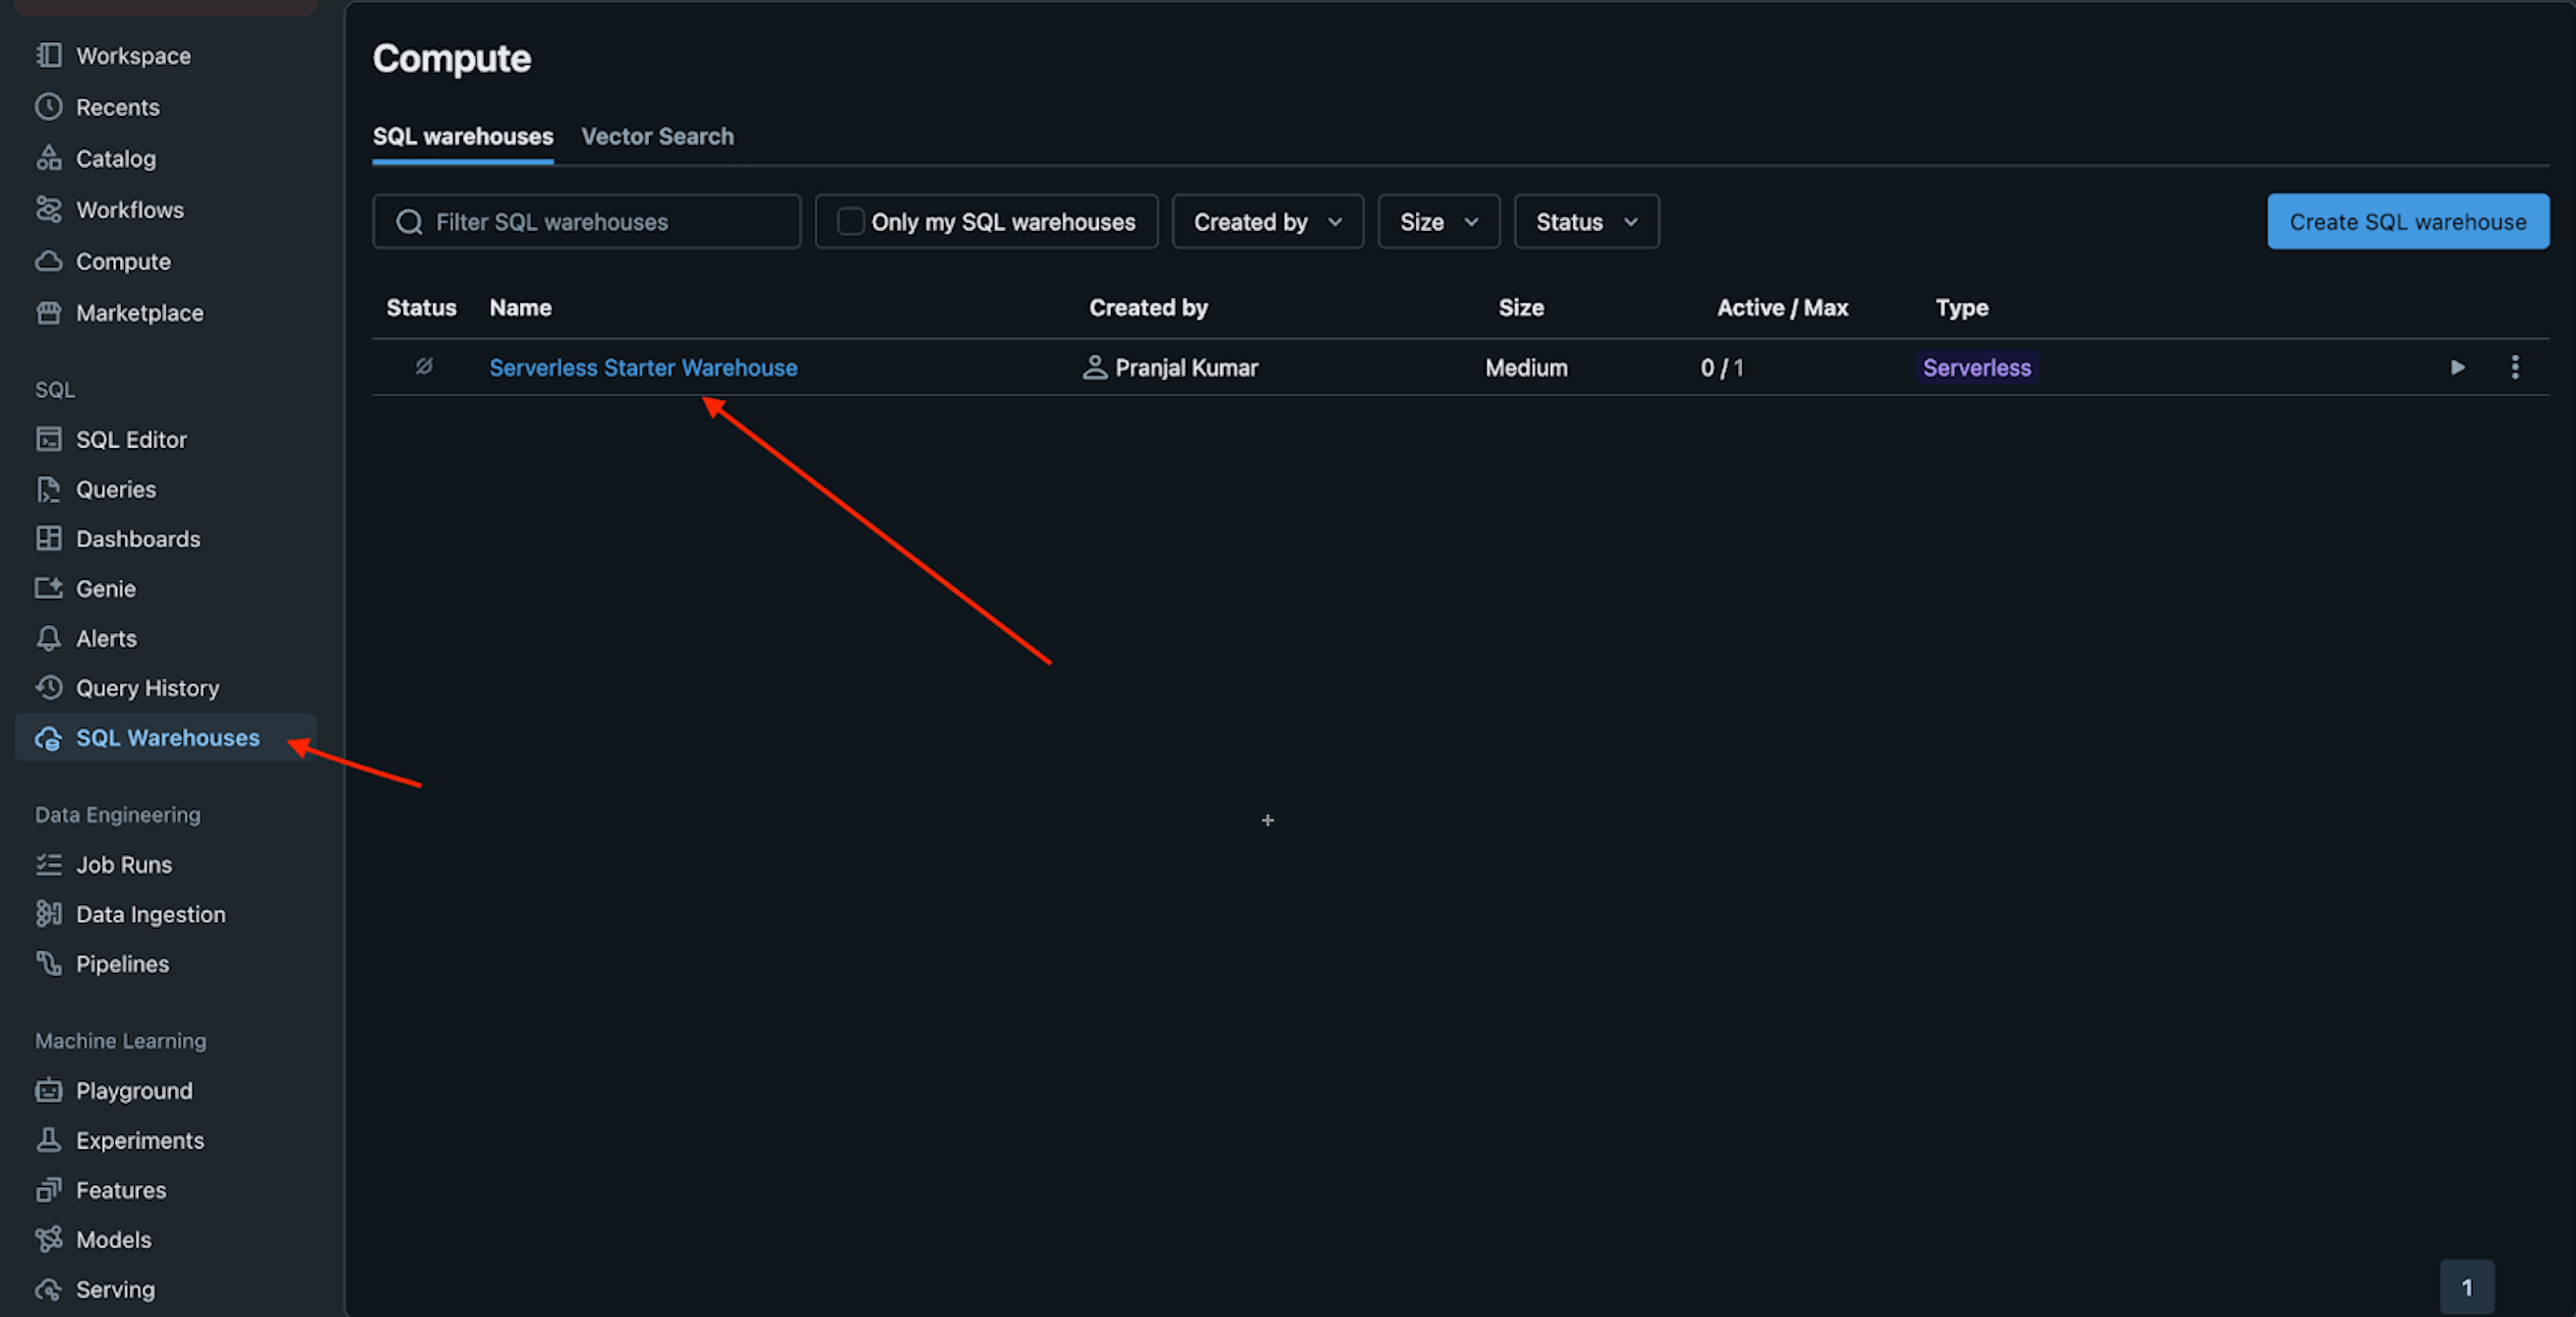Open the Dashboards icon
The height and width of the screenshot is (1317, 2576).
coord(48,538)
